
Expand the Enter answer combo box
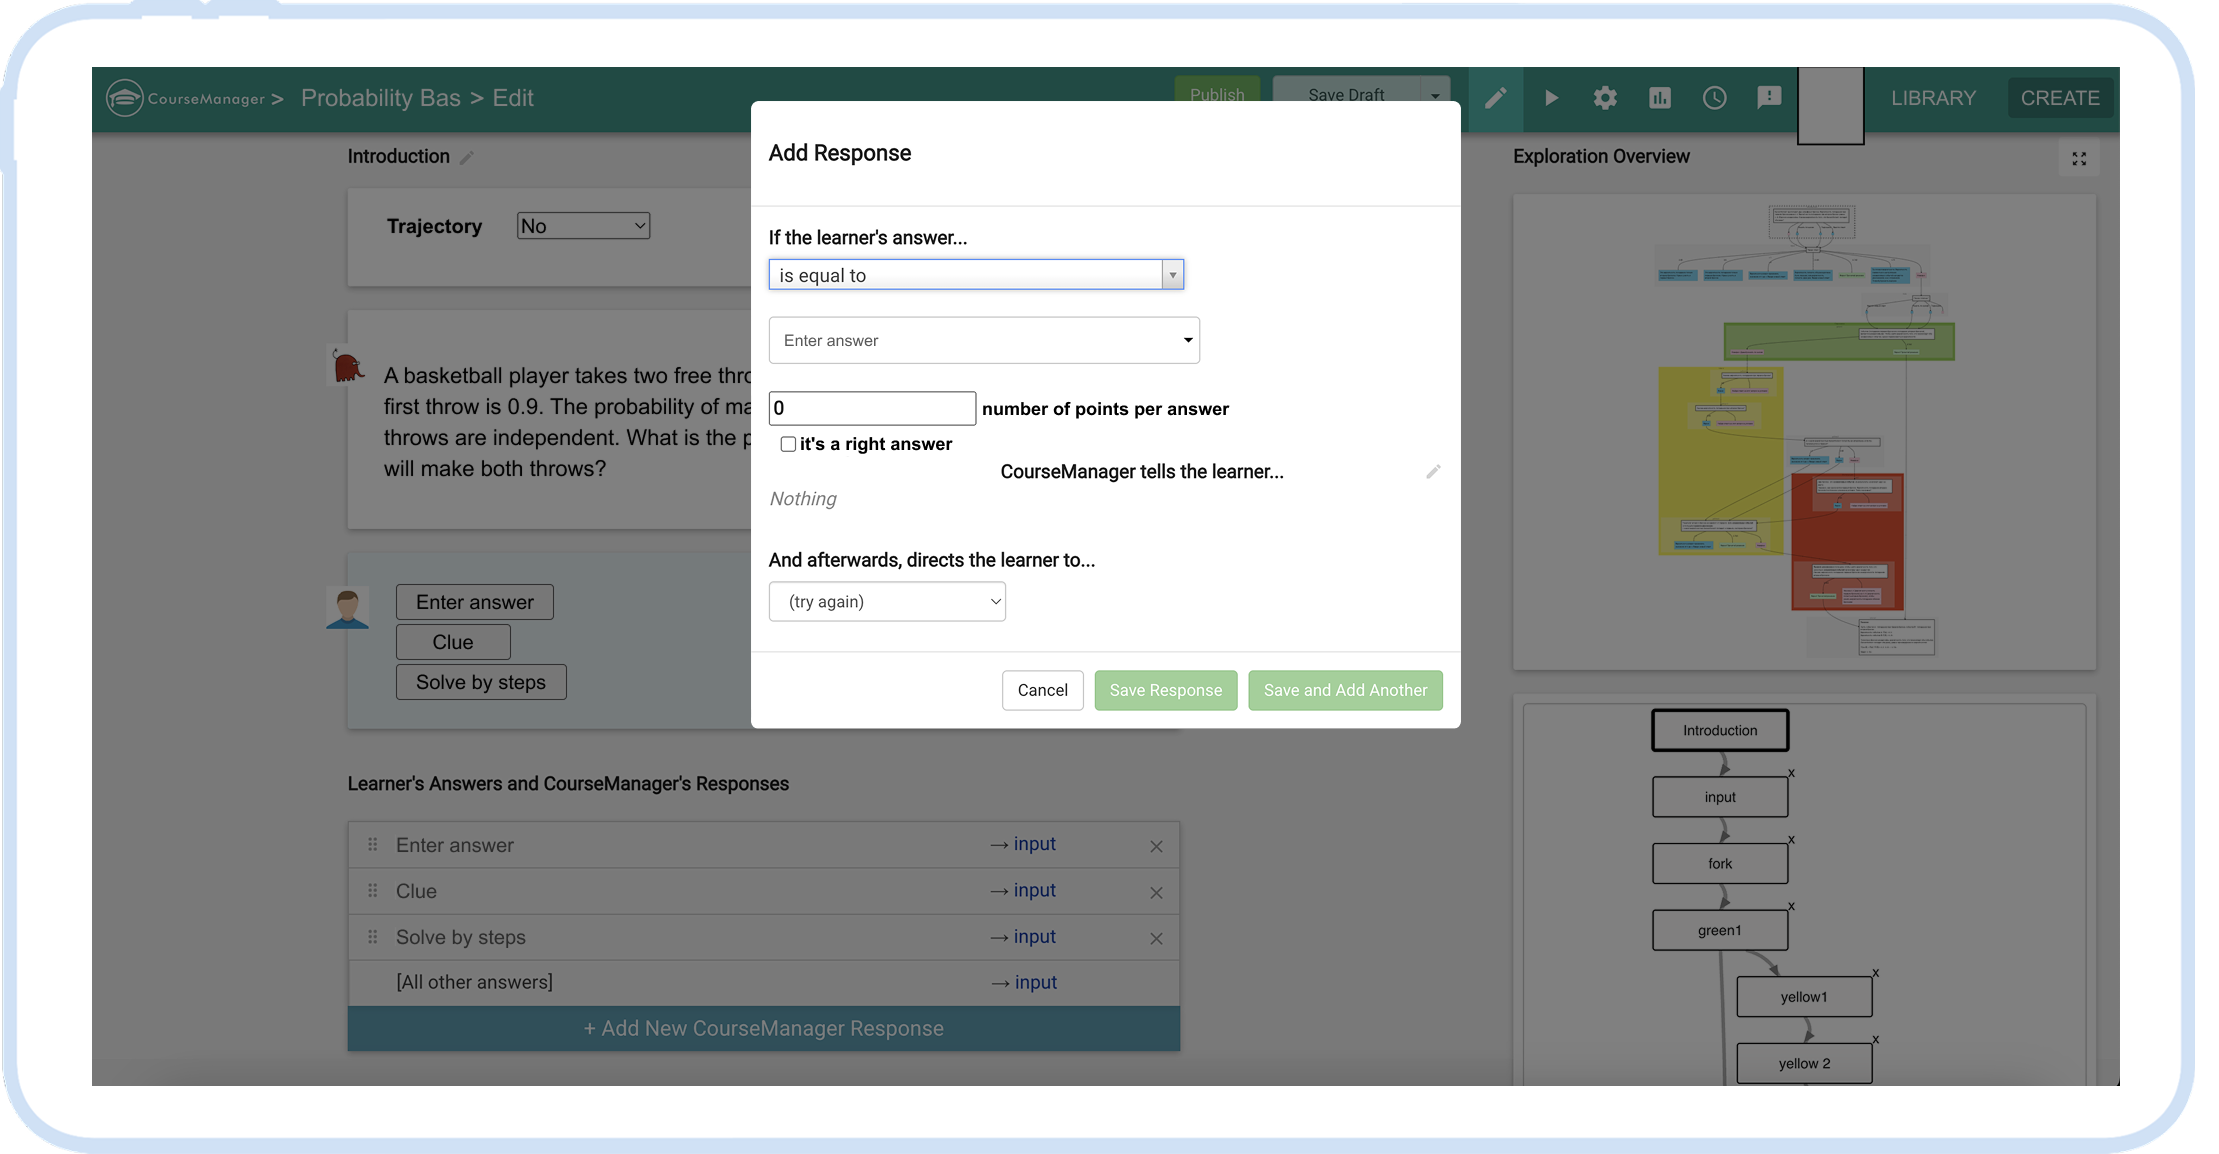[x=984, y=340]
